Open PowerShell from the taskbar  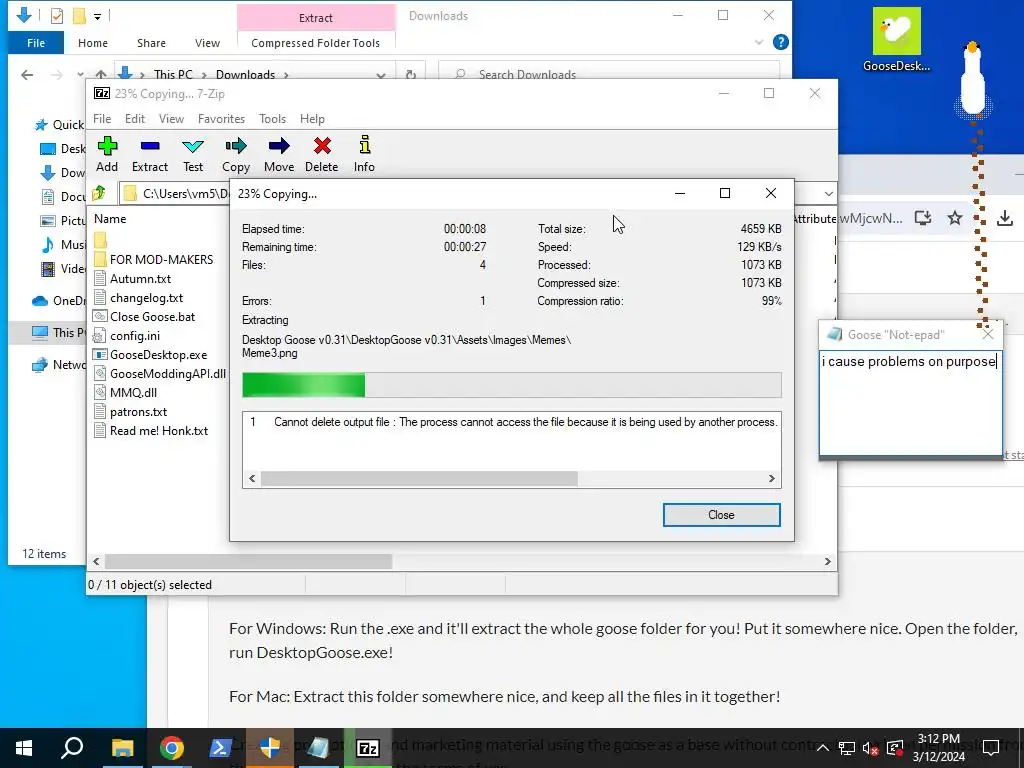pyautogui.click(x=220, y=748)
